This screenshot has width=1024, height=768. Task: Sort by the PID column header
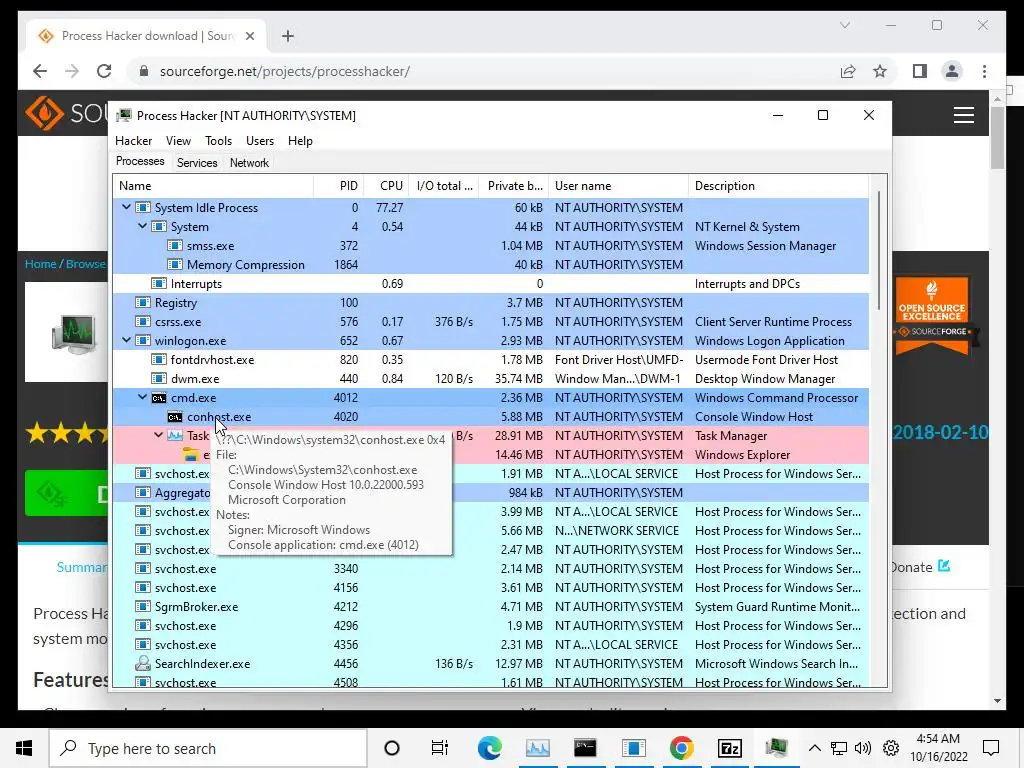339,185
